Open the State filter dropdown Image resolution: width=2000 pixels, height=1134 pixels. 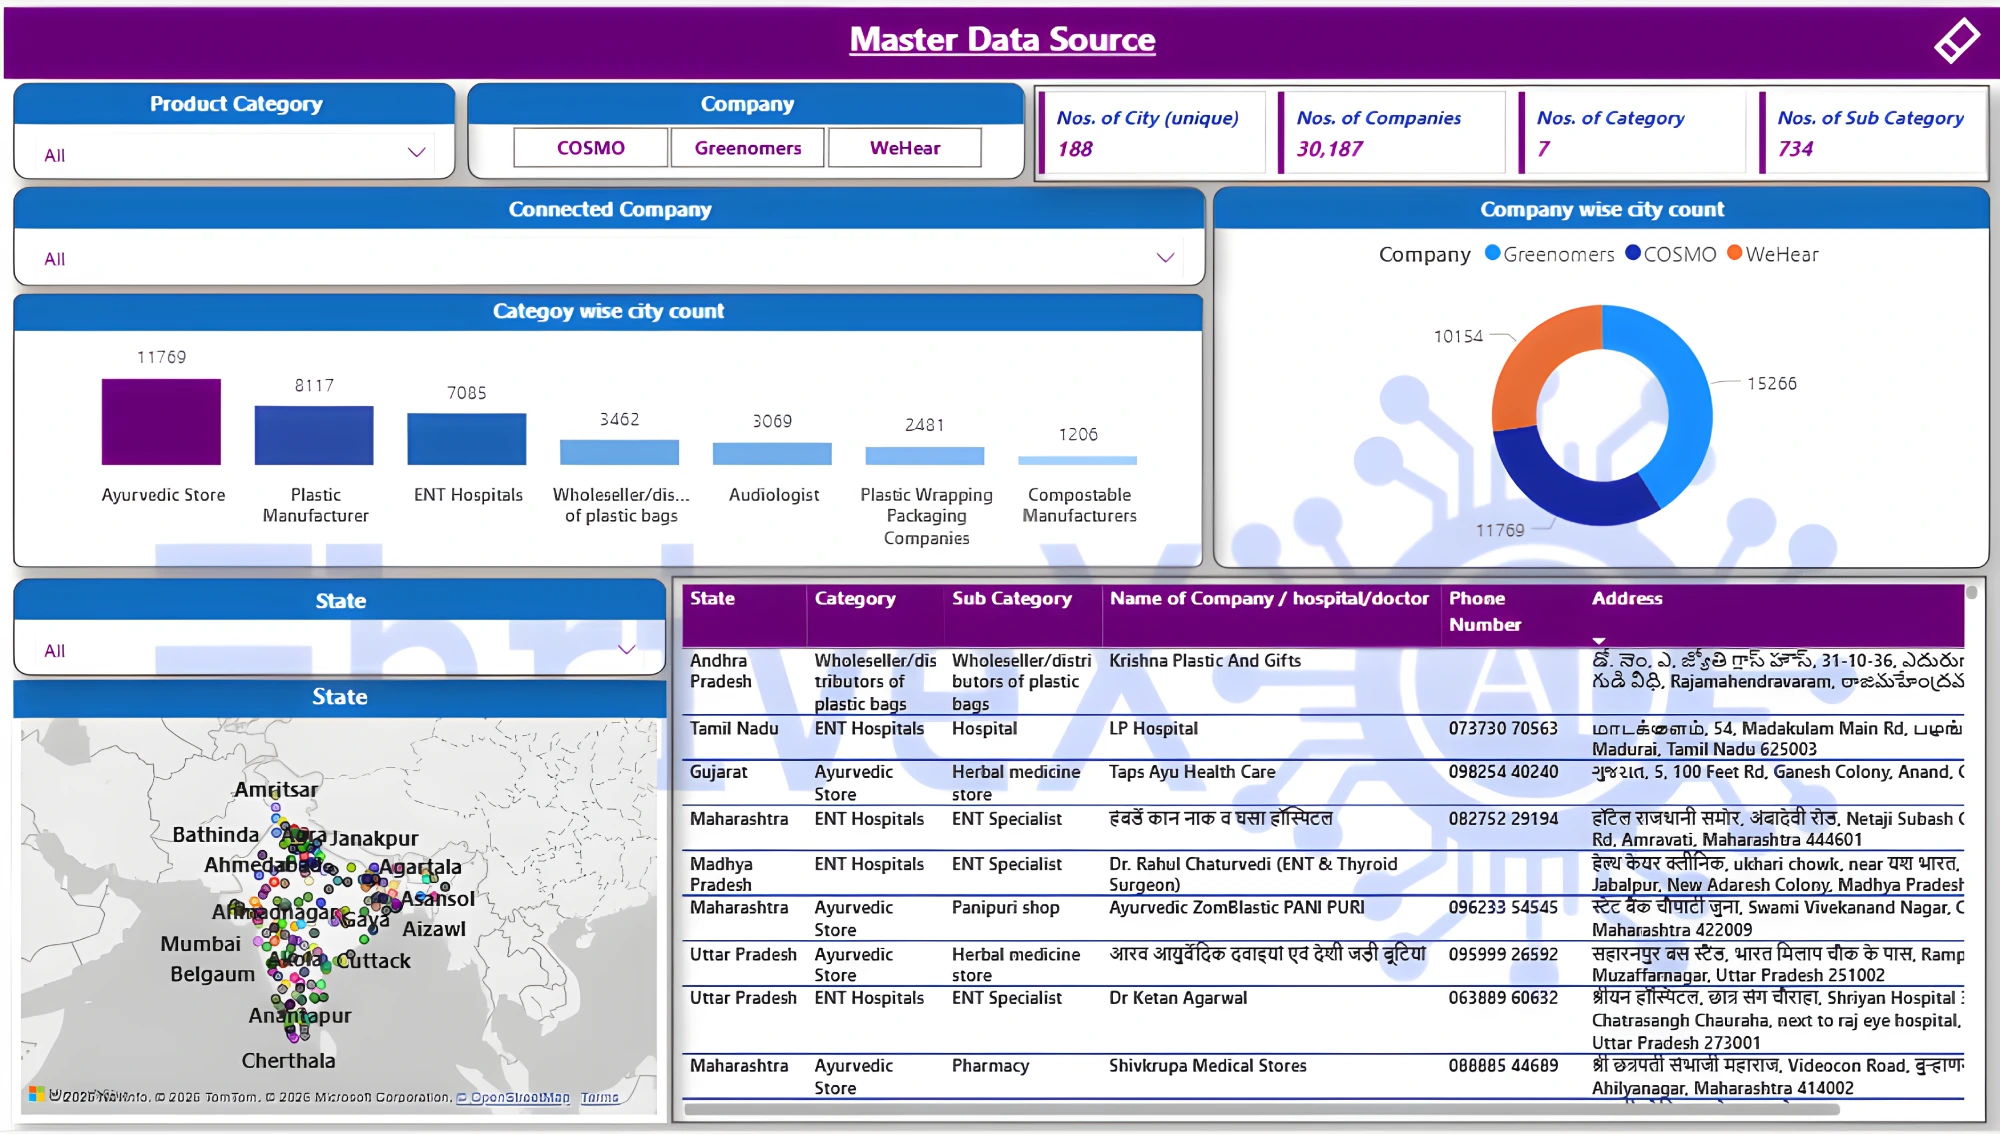click(627, 650)
